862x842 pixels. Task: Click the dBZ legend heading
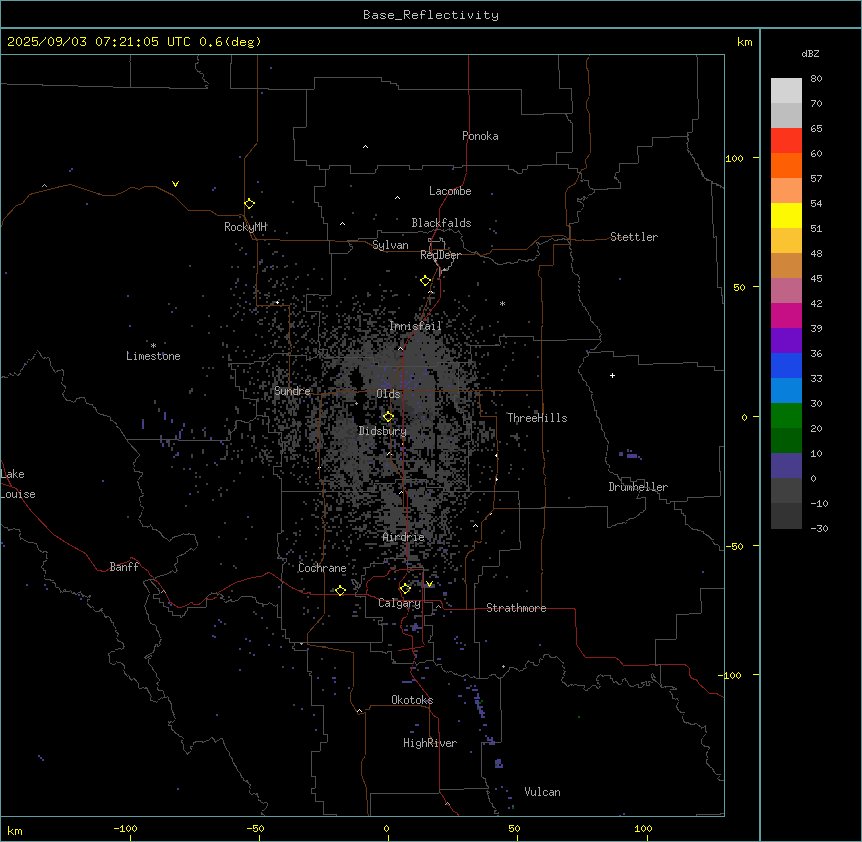click(x=810, y=53)
